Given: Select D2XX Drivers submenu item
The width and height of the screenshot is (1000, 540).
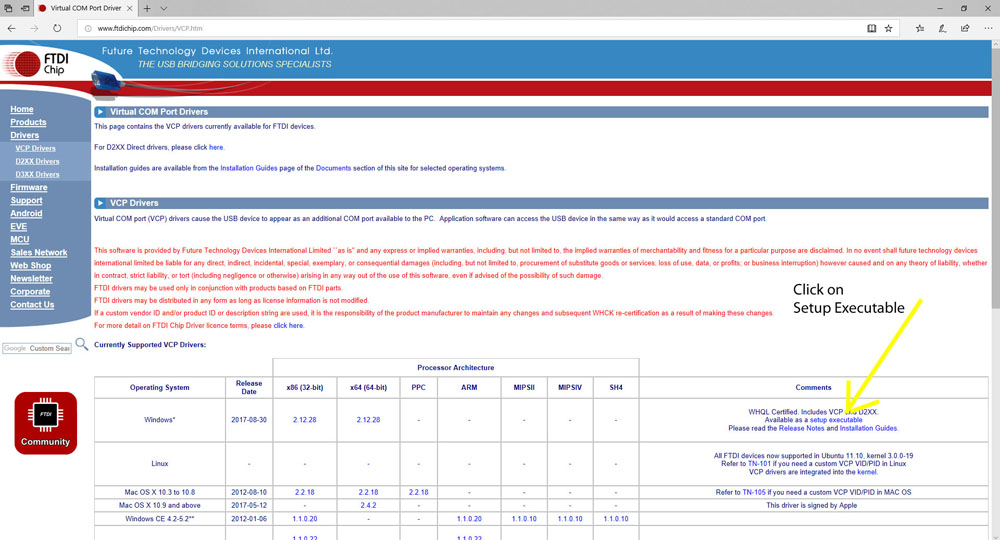Looking at the screenshot, I should tap(38, 161).
